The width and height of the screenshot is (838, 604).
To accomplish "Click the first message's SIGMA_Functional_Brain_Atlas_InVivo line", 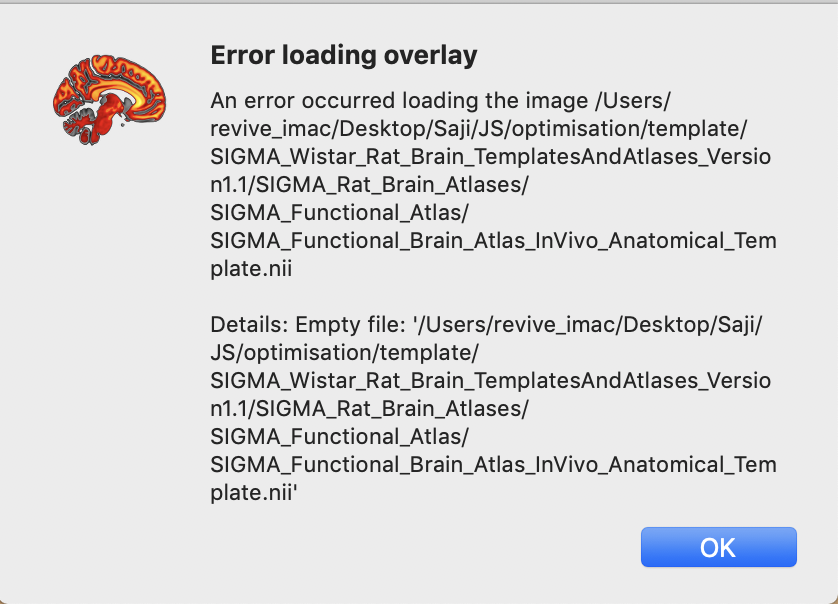I will 493,241.
